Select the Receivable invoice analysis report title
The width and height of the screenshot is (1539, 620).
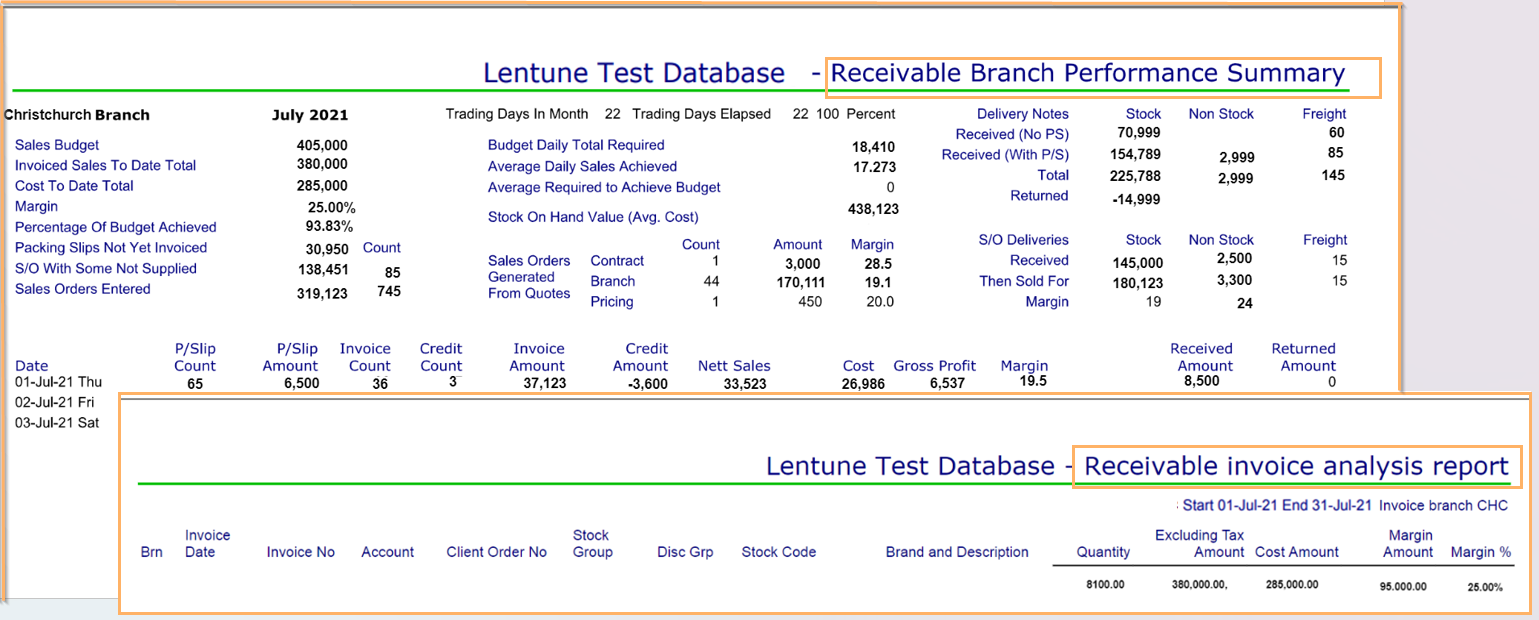(x=1297, y=466)
